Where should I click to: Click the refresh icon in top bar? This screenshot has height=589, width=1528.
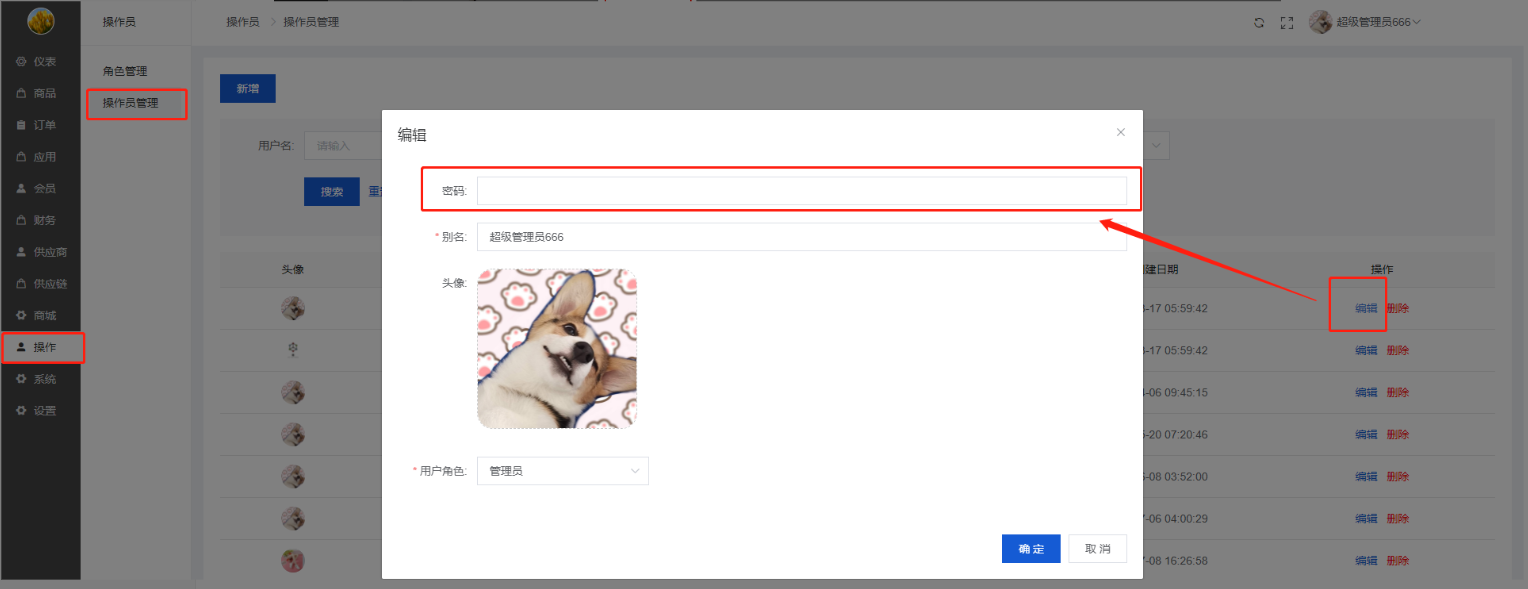(x=1259, y=22)
